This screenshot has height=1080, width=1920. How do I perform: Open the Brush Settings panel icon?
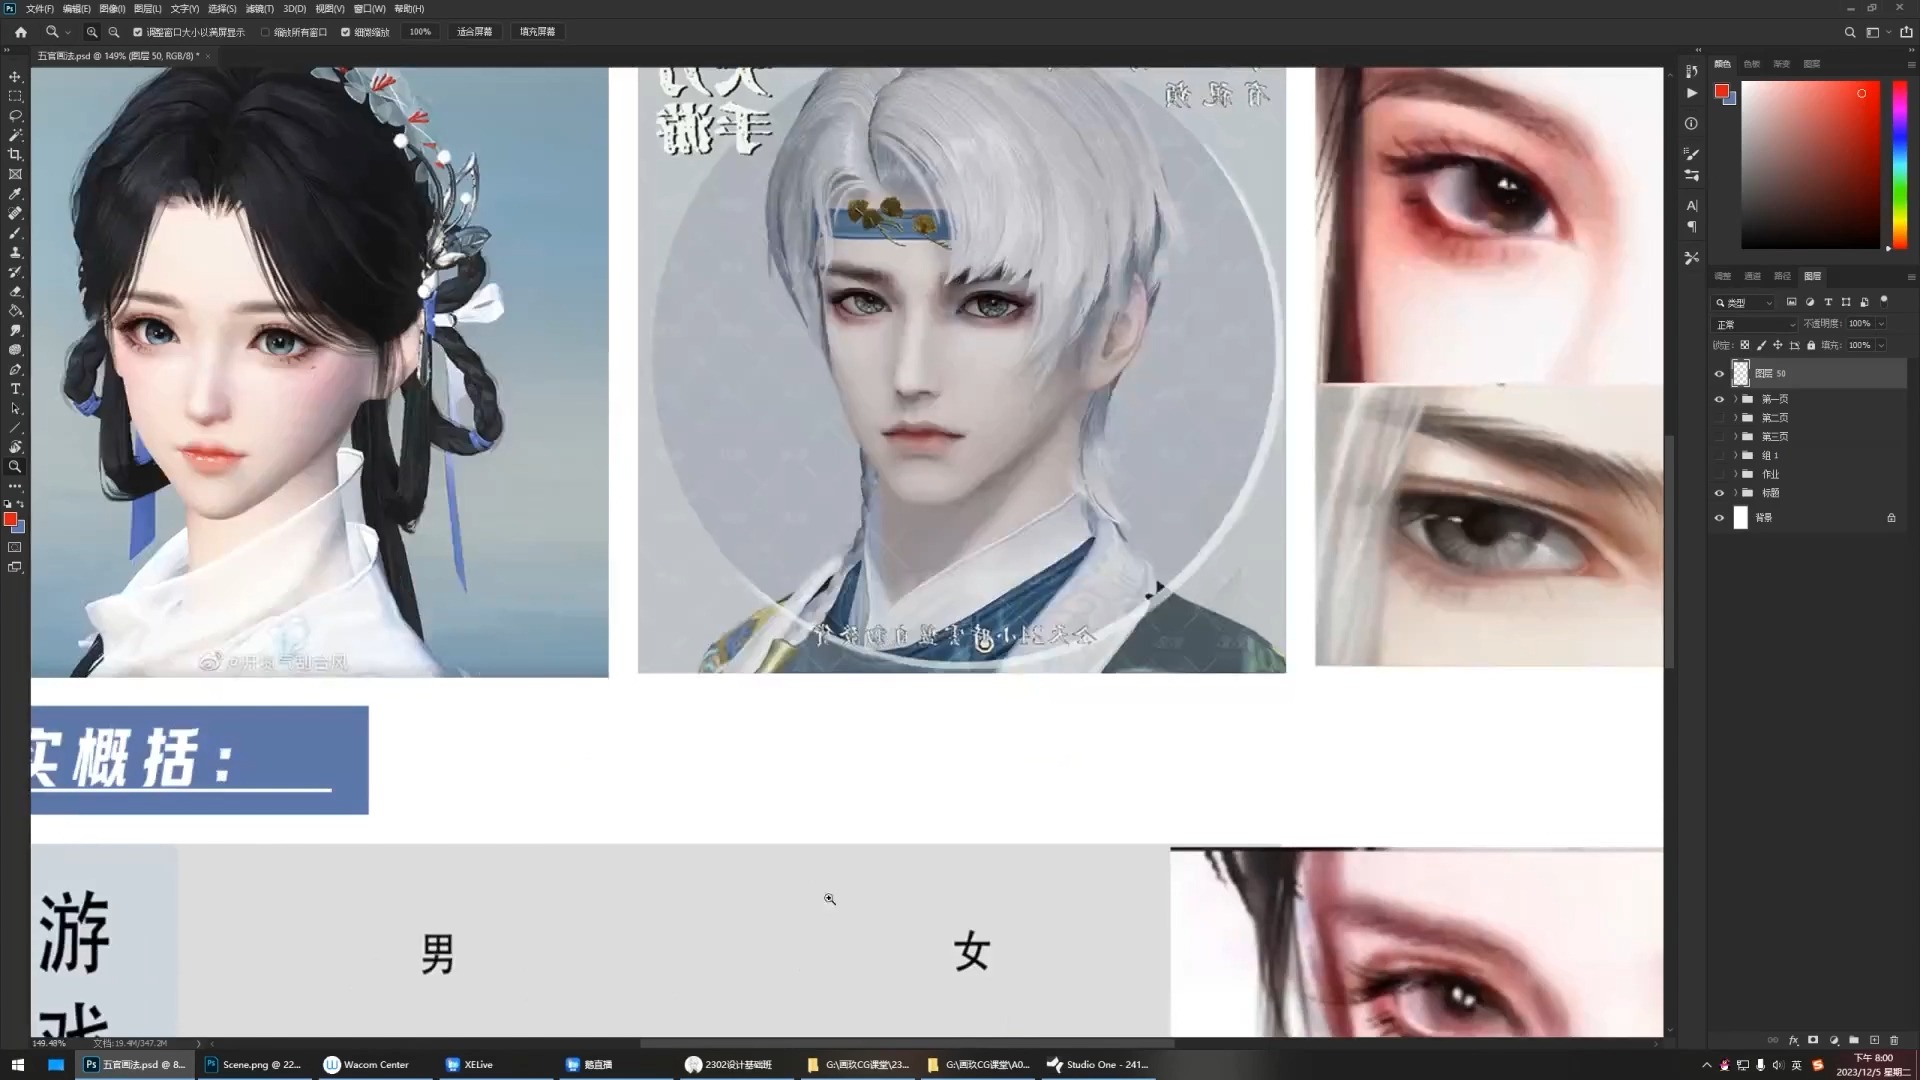tap(1691, 154)
